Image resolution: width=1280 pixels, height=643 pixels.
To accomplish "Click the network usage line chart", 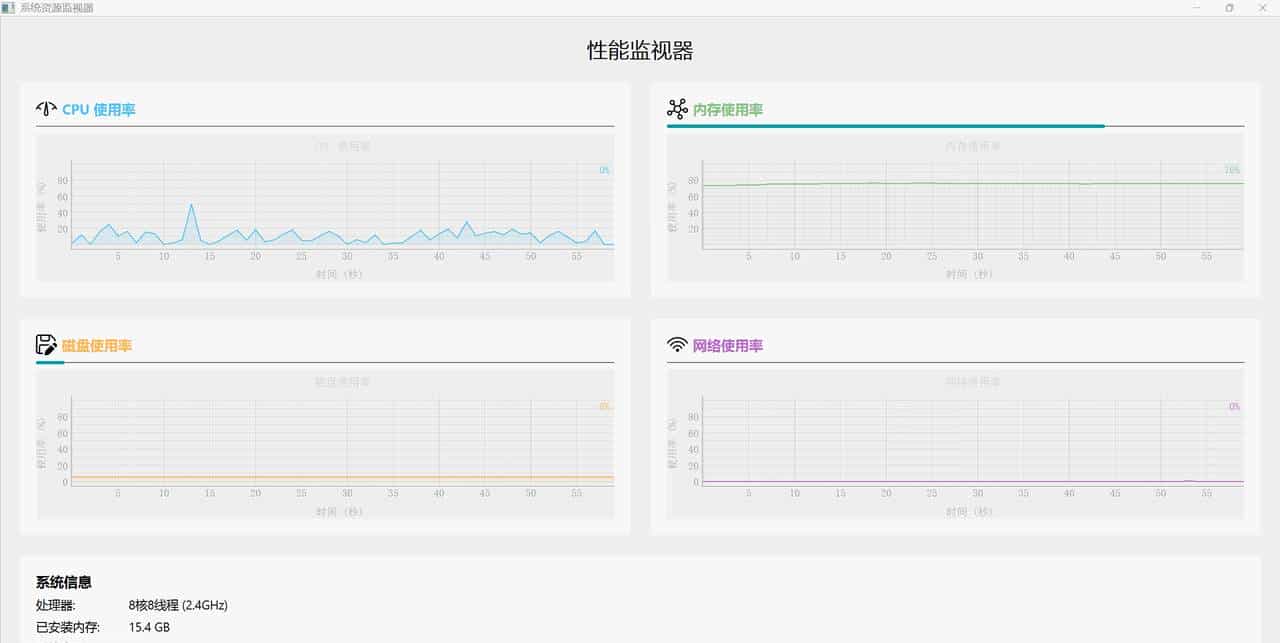I will tap(955, 444).
